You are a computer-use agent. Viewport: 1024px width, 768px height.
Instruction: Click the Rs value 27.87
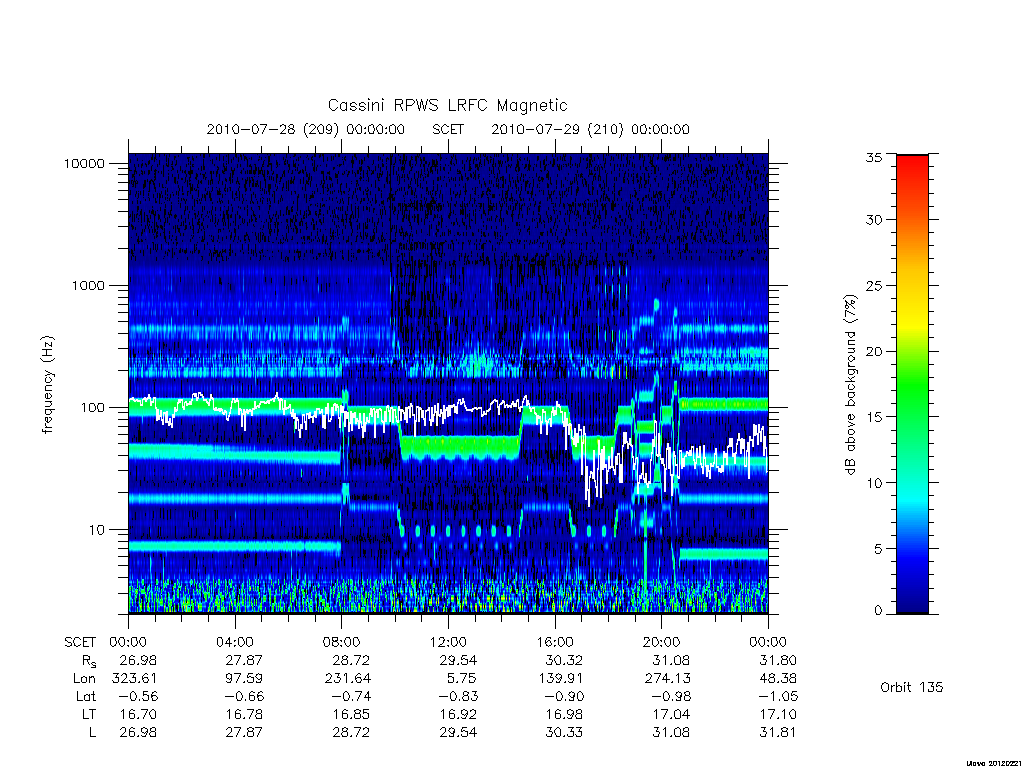(x=244, y=660)
